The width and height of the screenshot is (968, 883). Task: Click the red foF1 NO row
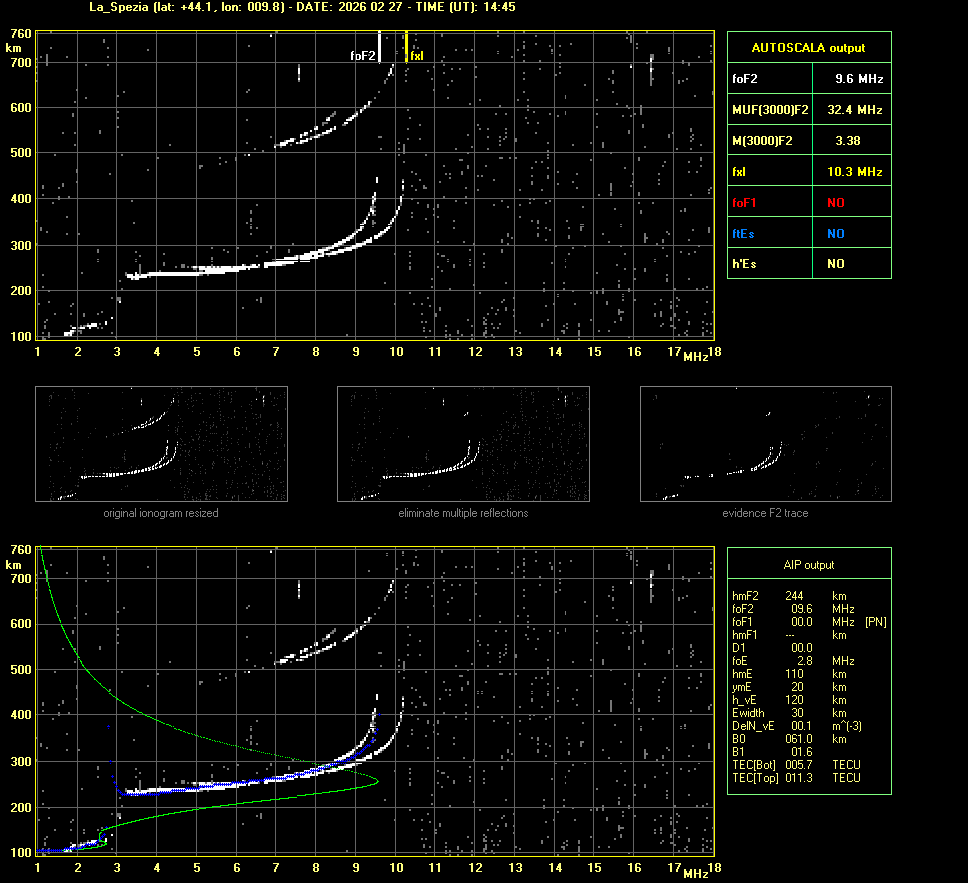point(808,203)
